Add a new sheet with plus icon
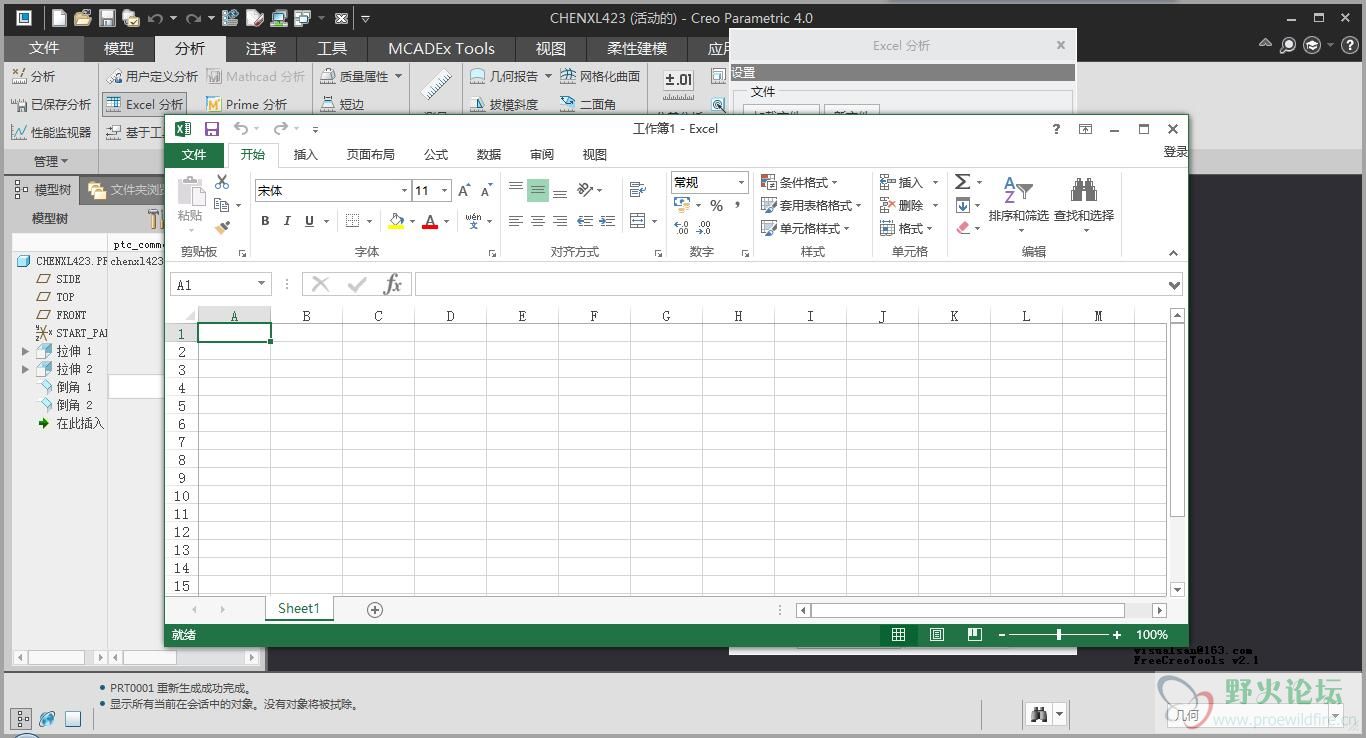The width and height of the screenshot is (1366, 738). [375, 609]
